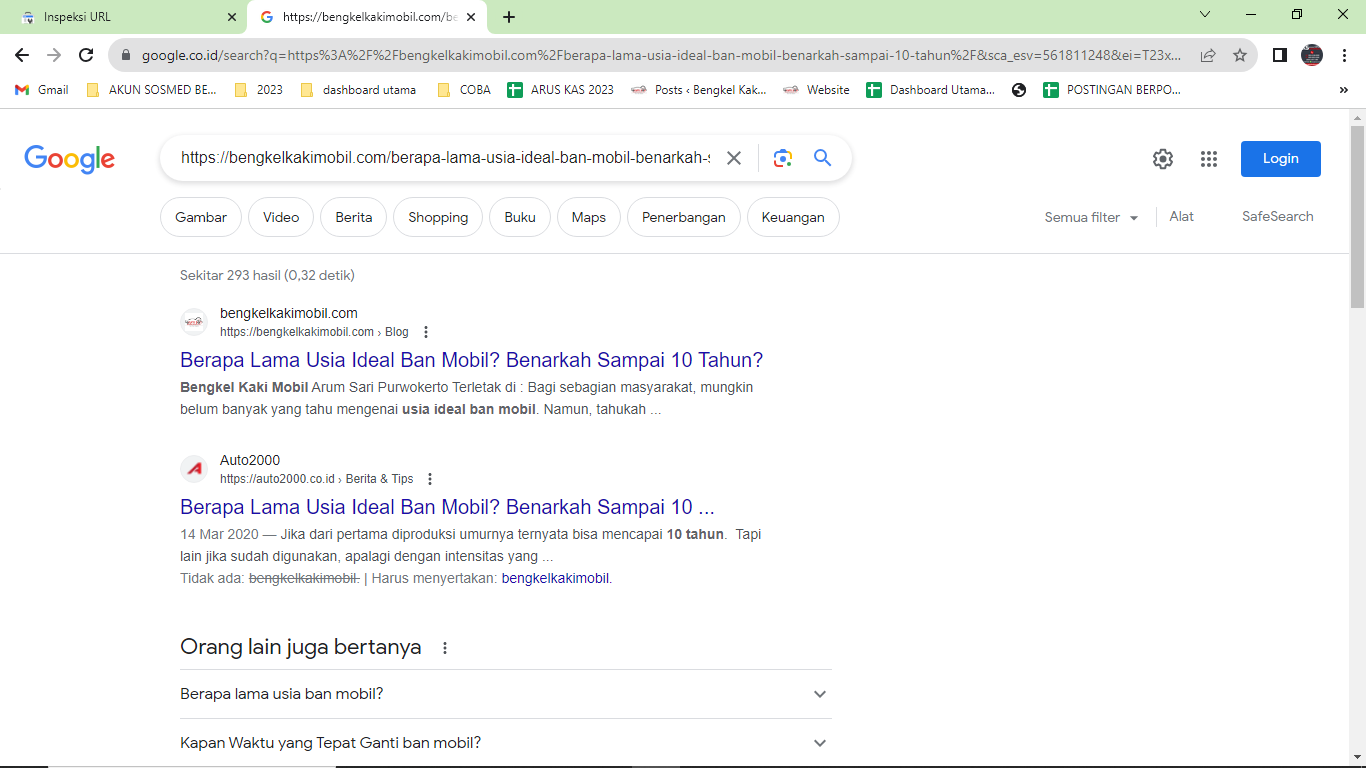The width and height of the screenshot is (1366, 768).
Task: Expand question Berapa lama usia ban mobil?
Action: pos(506,694)
